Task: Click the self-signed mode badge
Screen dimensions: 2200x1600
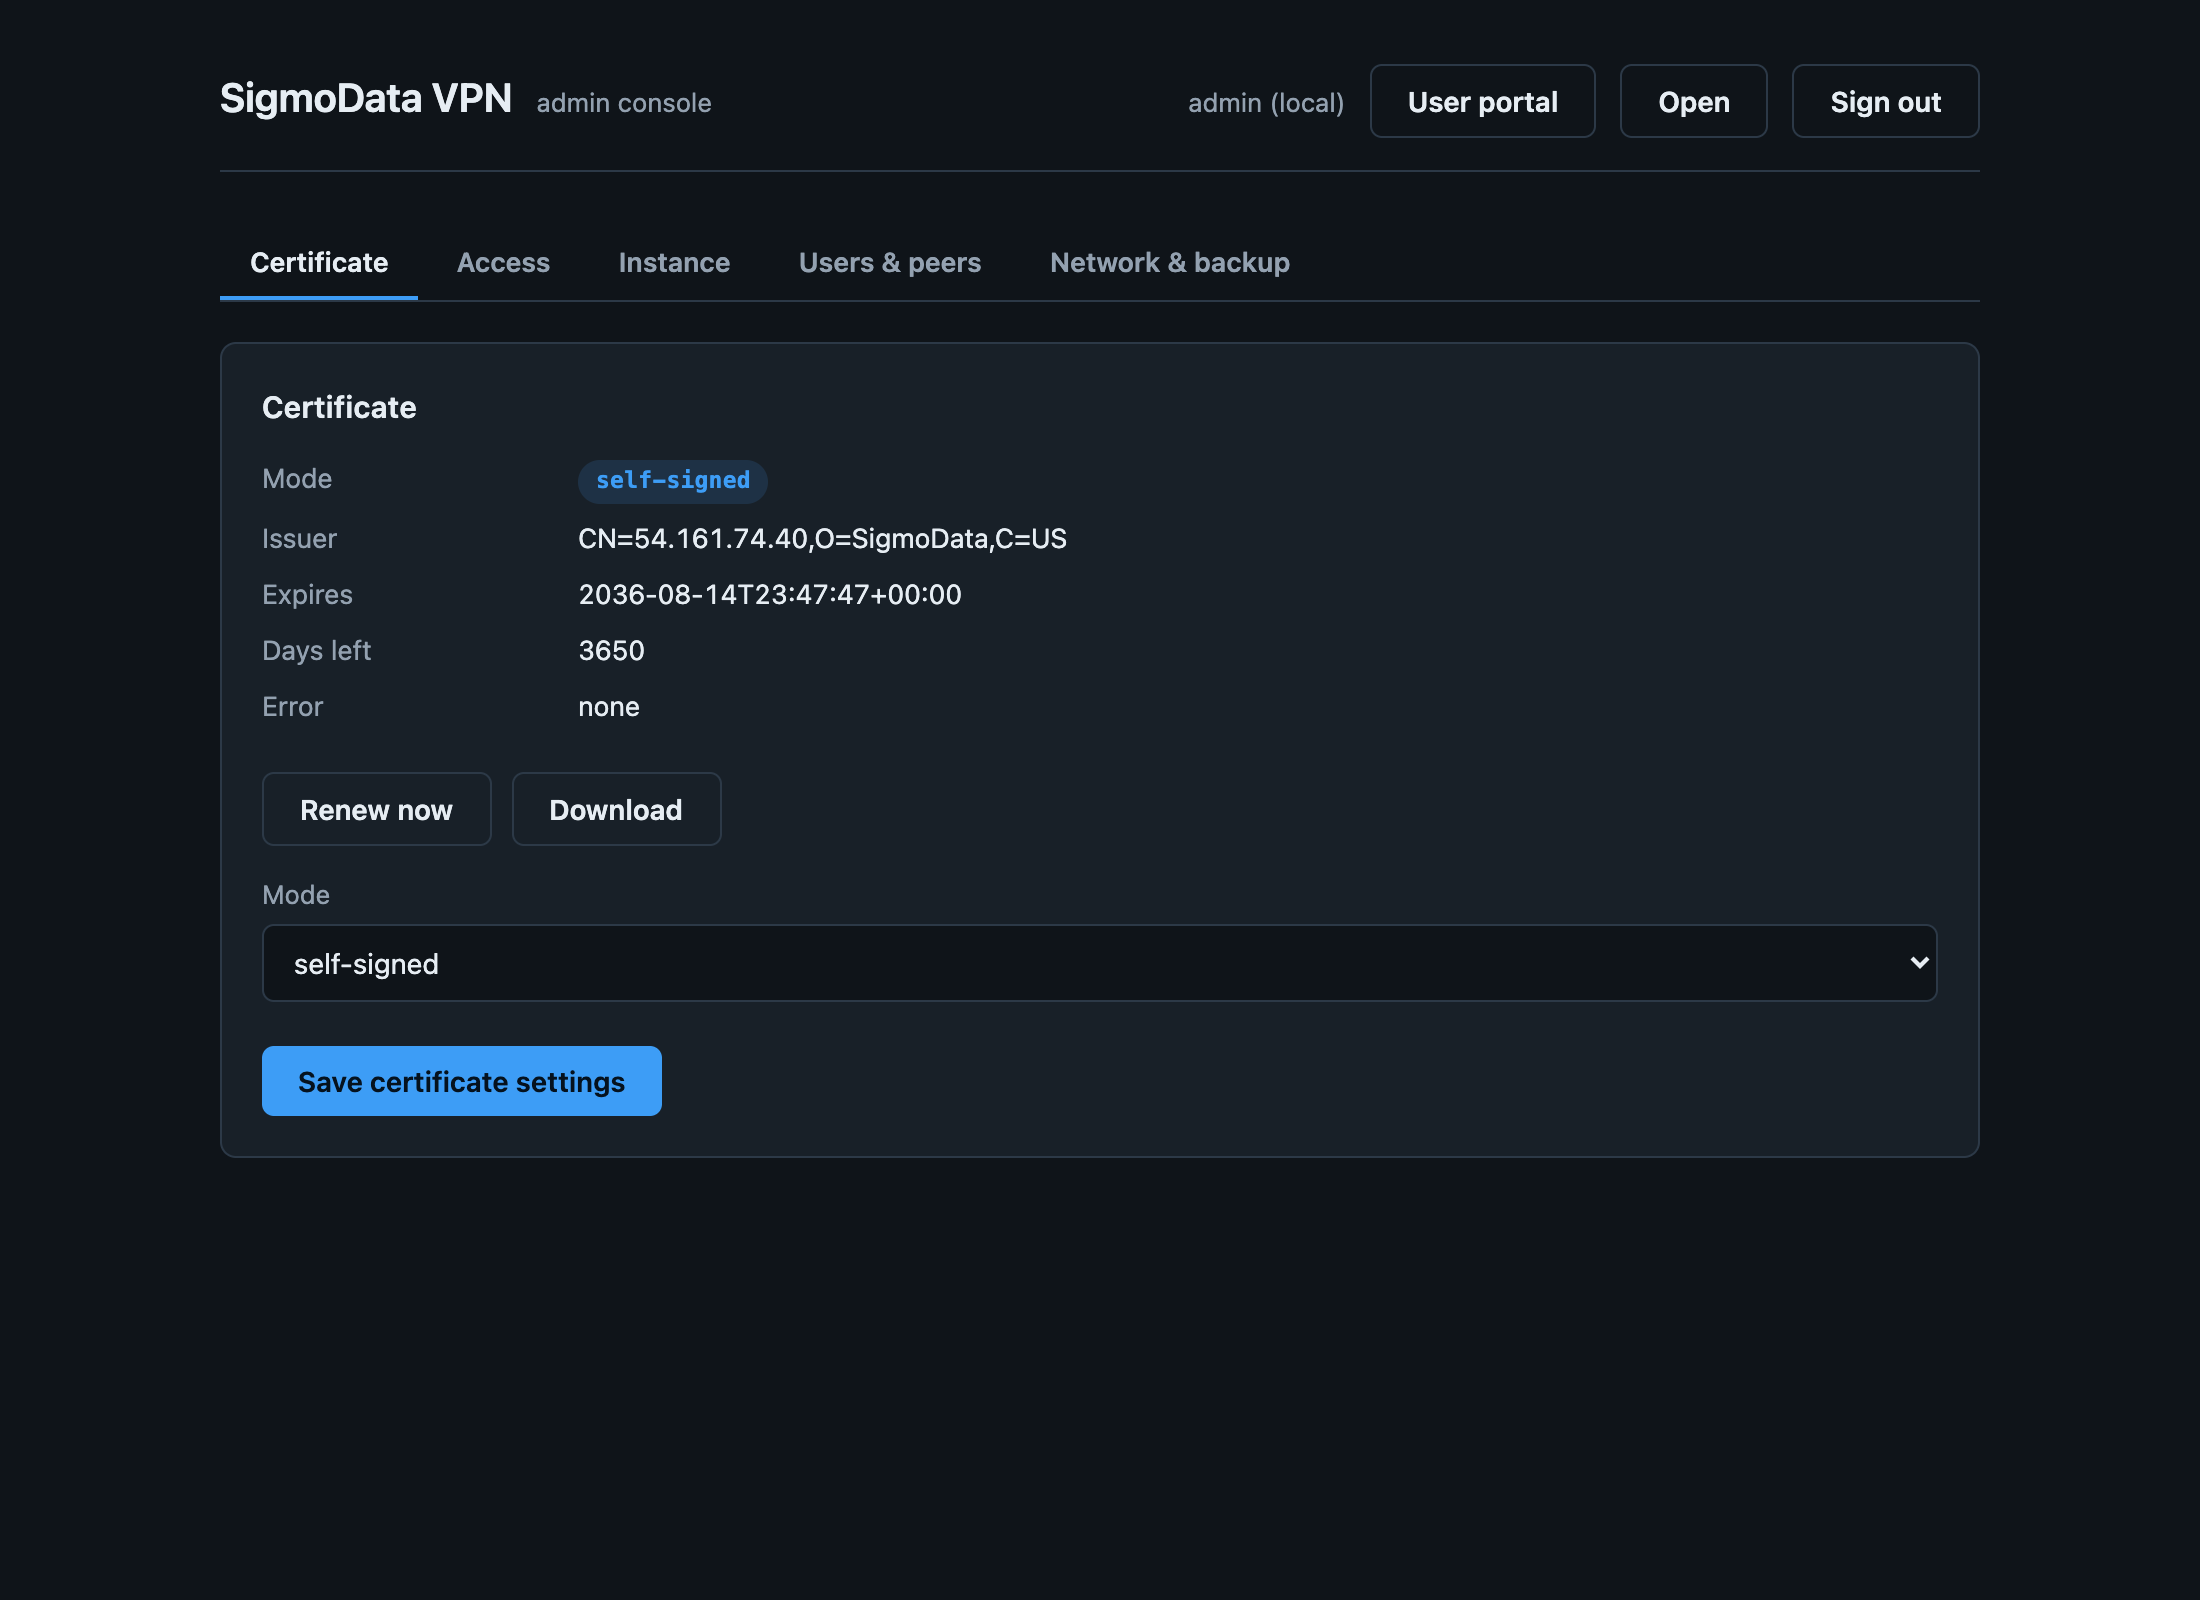Action: click(x=672, y=481)
